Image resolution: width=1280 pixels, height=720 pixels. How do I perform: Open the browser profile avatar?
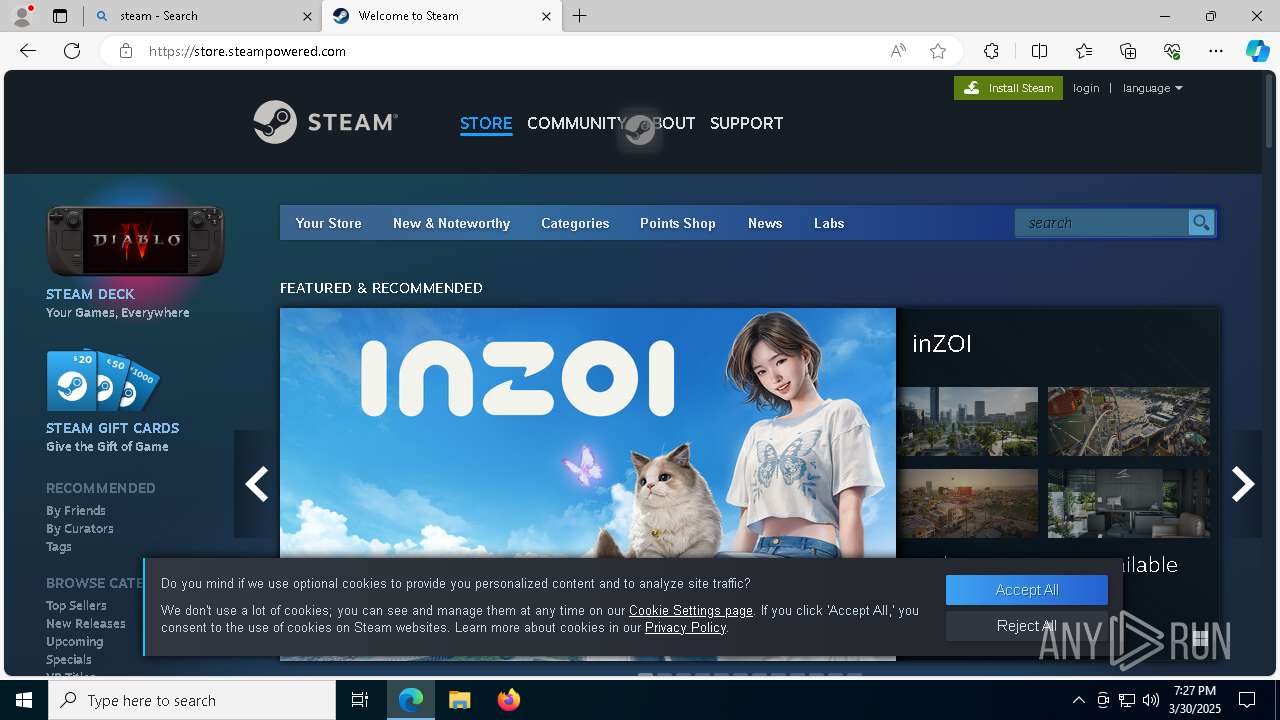(22, 16)
